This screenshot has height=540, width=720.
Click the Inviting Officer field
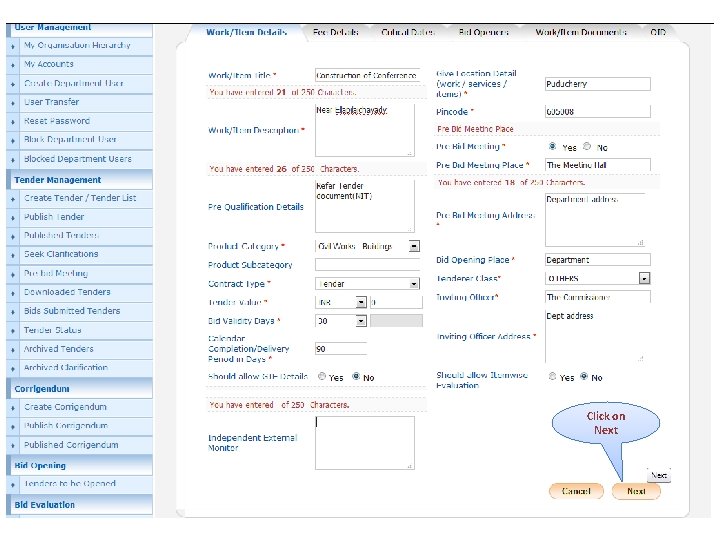597,297
